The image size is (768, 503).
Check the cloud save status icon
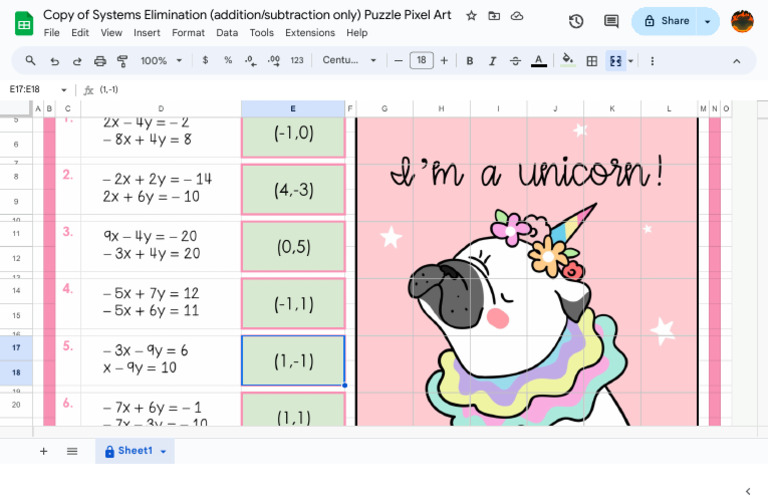pyautogui.click(x=517, y=16)
